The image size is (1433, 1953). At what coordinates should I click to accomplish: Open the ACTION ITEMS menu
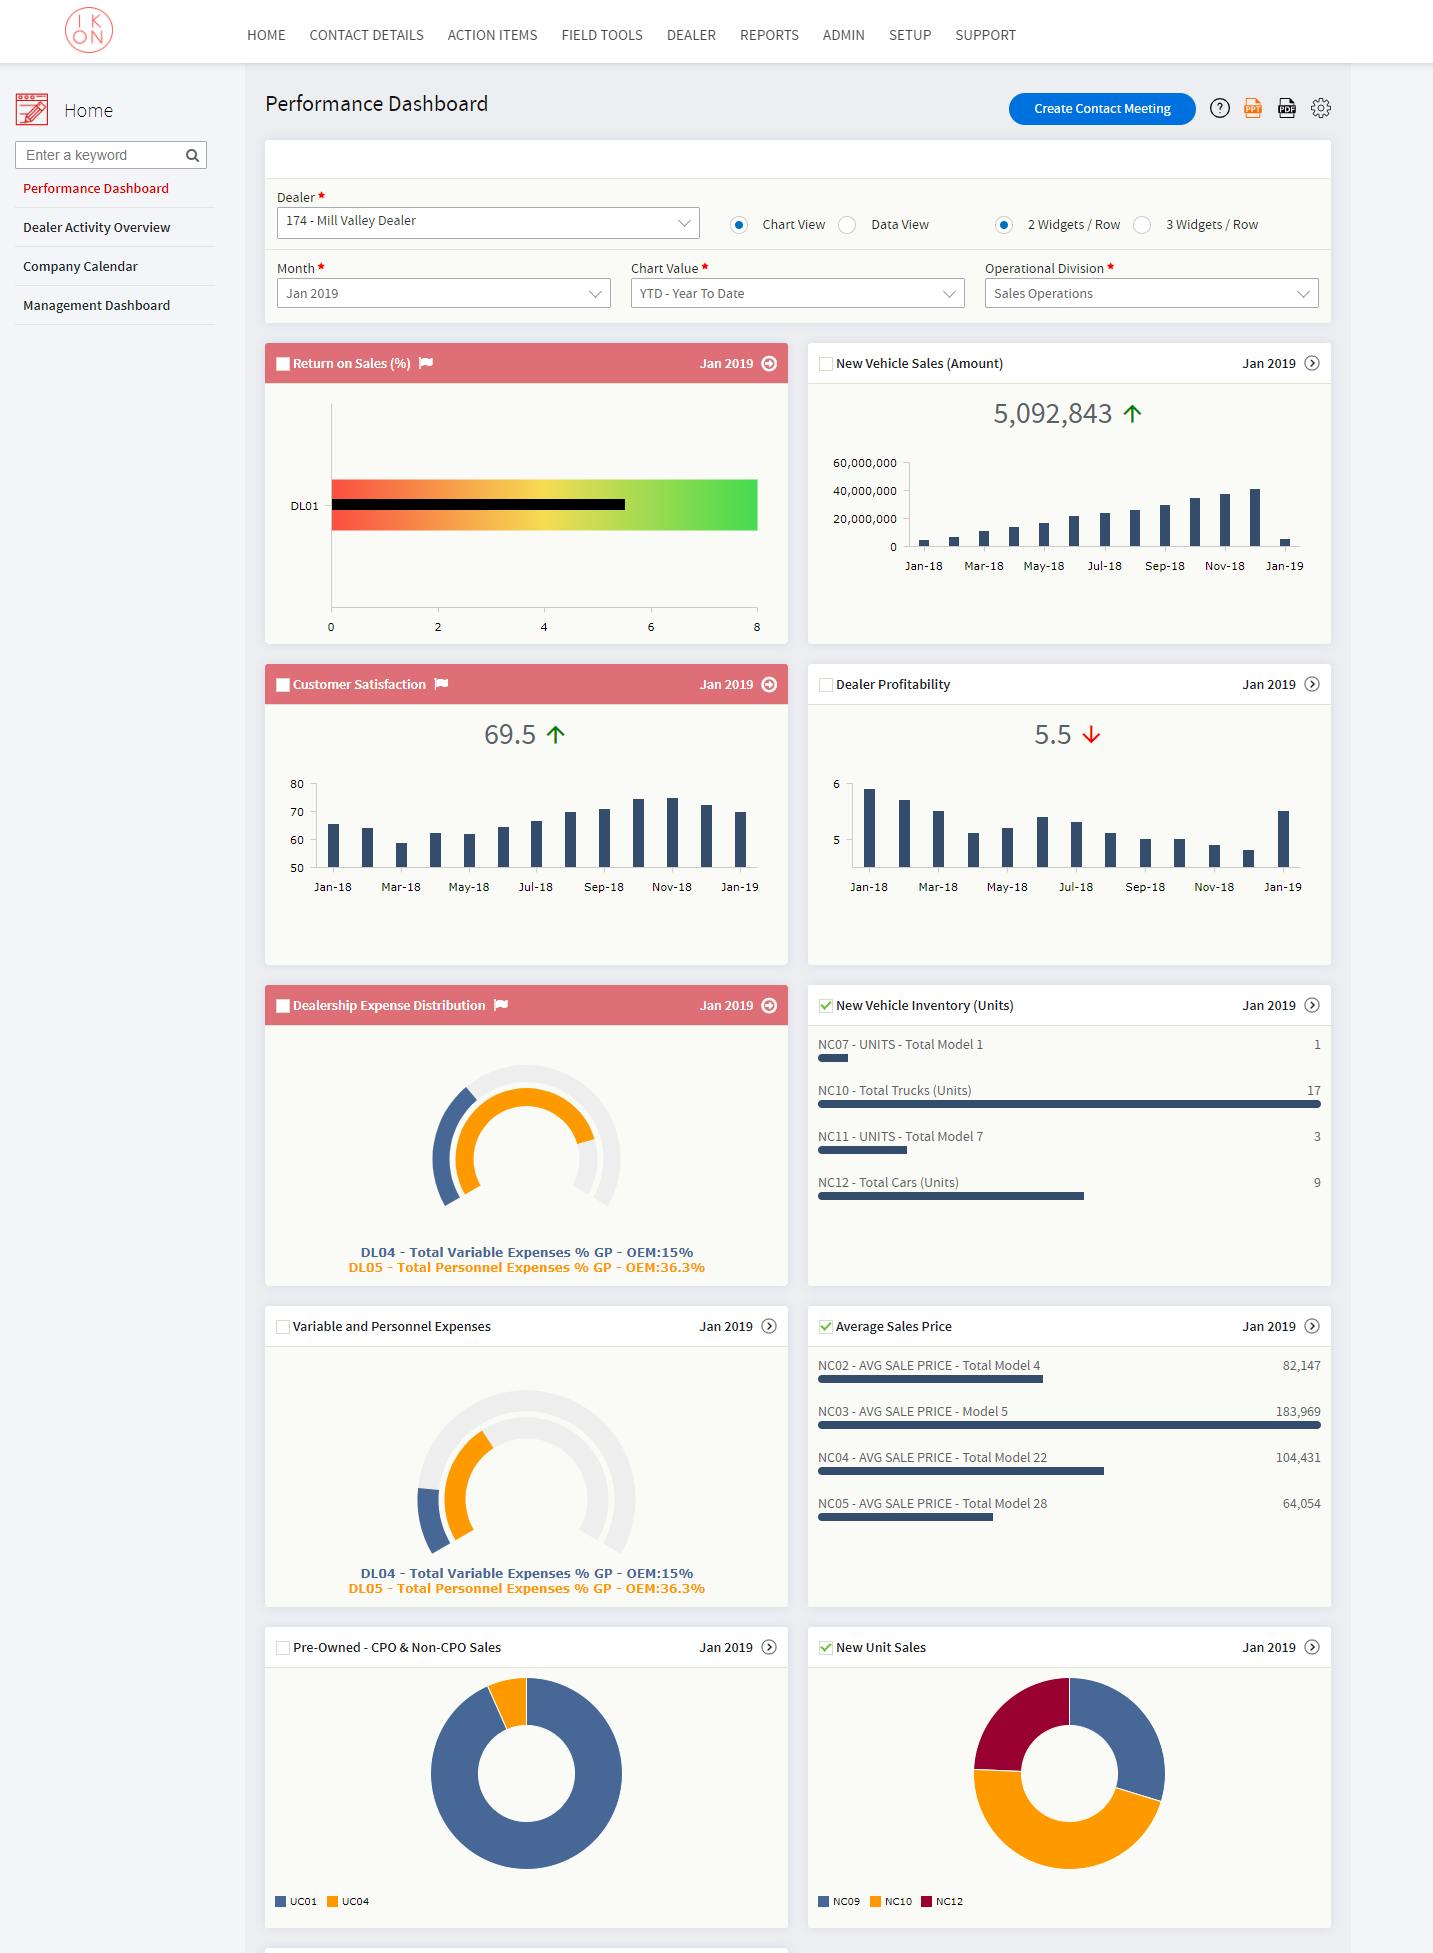point(492,35)
